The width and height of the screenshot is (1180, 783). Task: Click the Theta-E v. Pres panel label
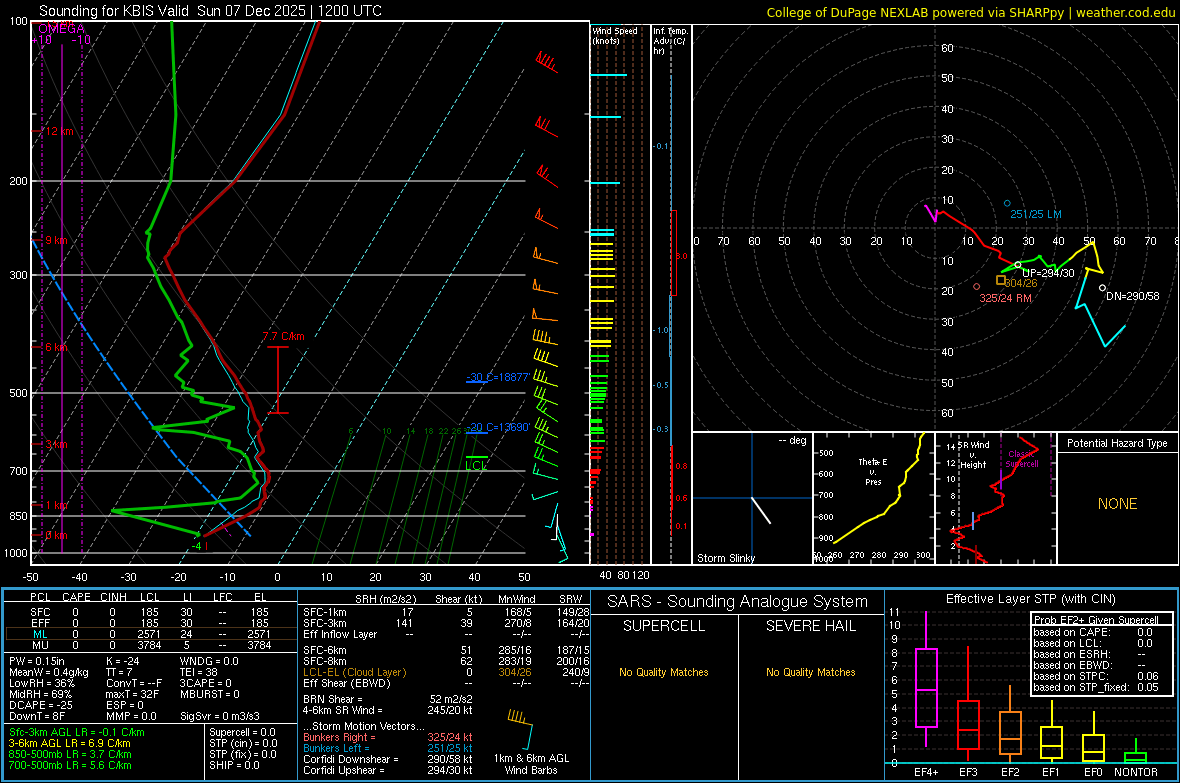873,471
